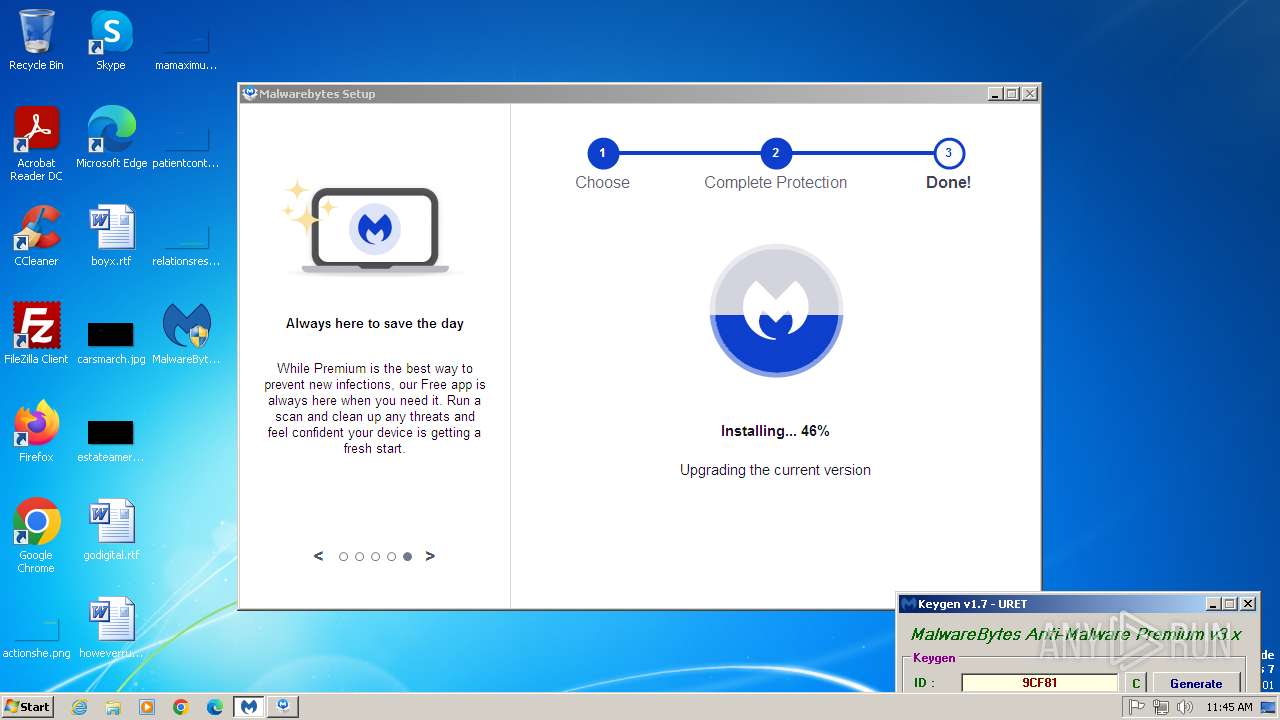1280x720 pixels.
Task: Select the howeverru document icon
Action: click(x=111, y=628)
